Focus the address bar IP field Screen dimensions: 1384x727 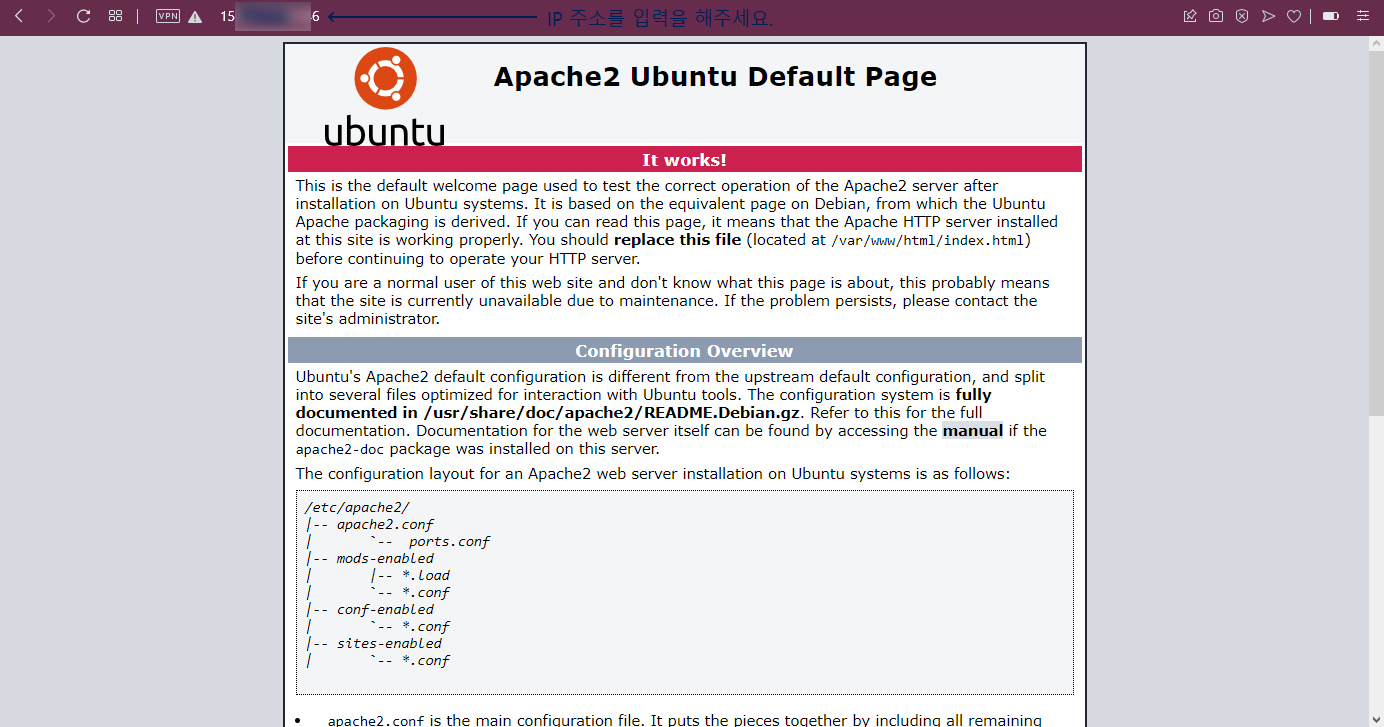click(270, 17)
